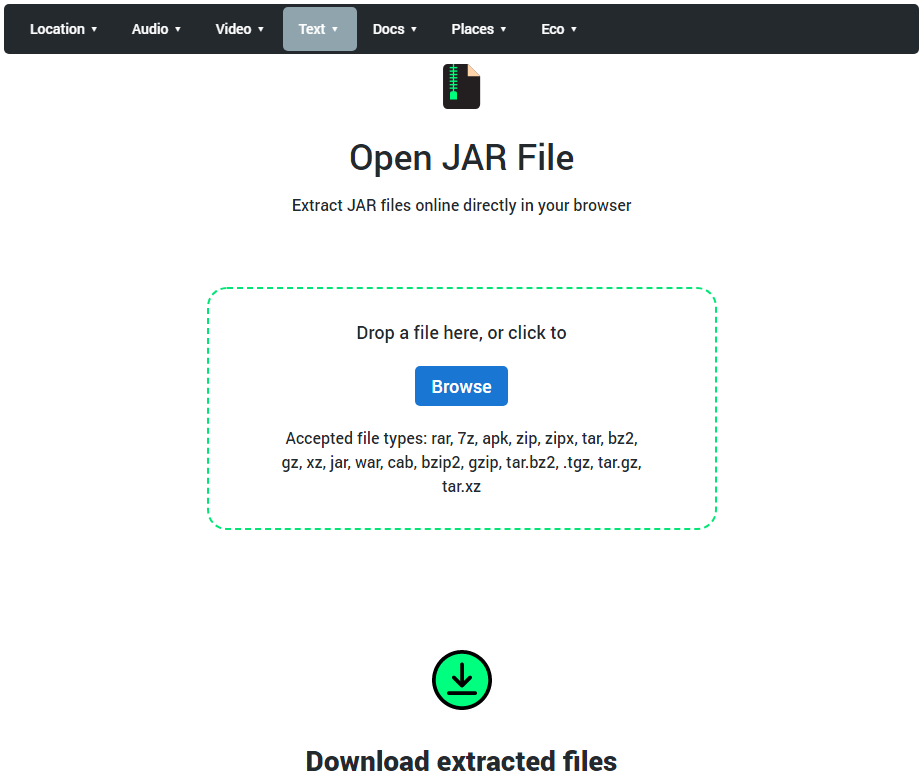Click the folded corner of the file icon
The width and height of the screenshot is (924, 779).
pyautogui.click(x=473, y=70)
